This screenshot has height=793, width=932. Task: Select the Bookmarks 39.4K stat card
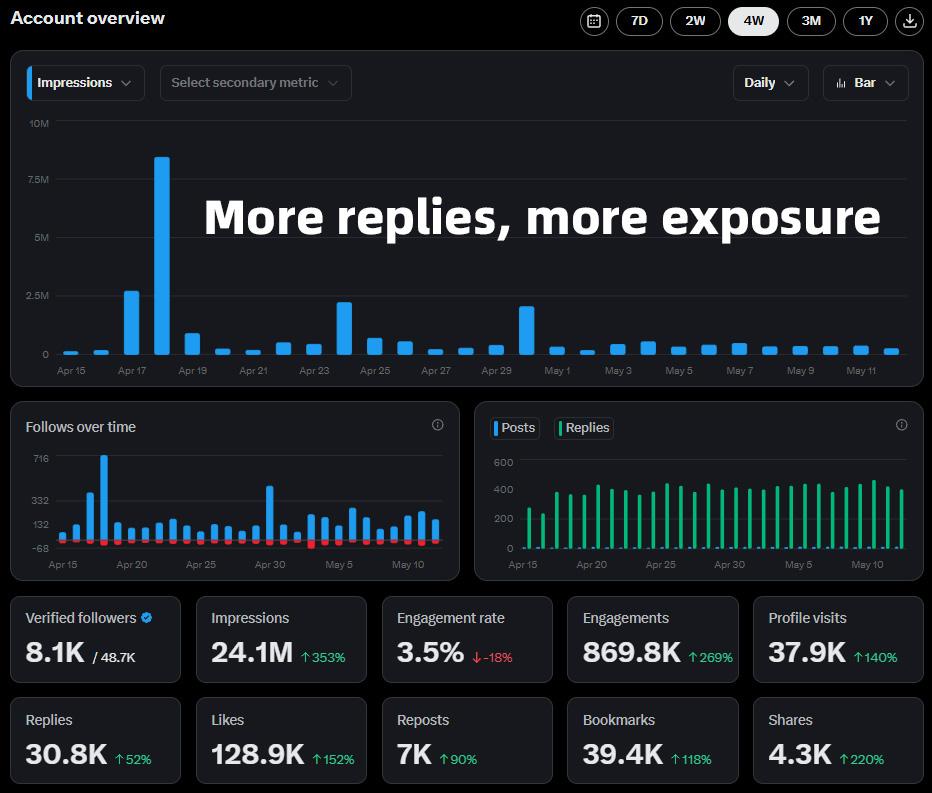tap(653, 740)
